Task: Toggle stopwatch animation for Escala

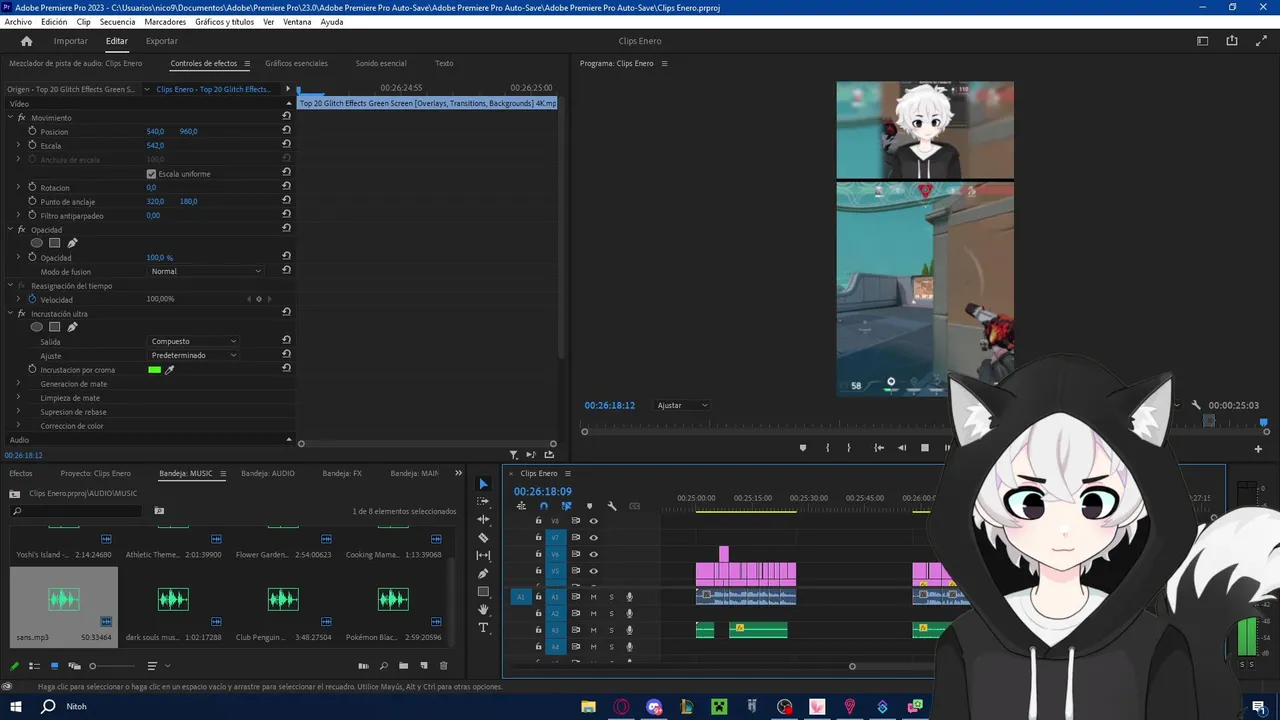Action: point(32,145)
